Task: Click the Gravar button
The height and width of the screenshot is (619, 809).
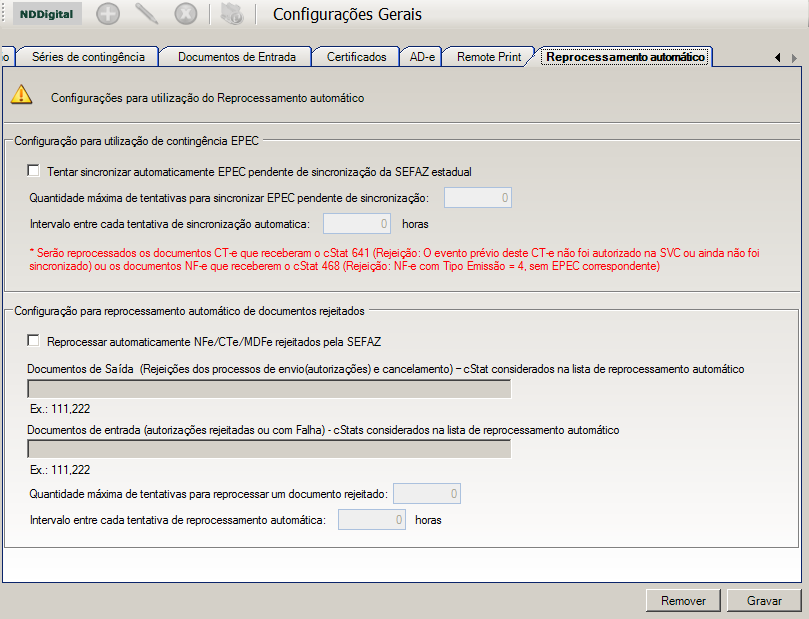Action: pyautogui.click(x=764, y=600)
